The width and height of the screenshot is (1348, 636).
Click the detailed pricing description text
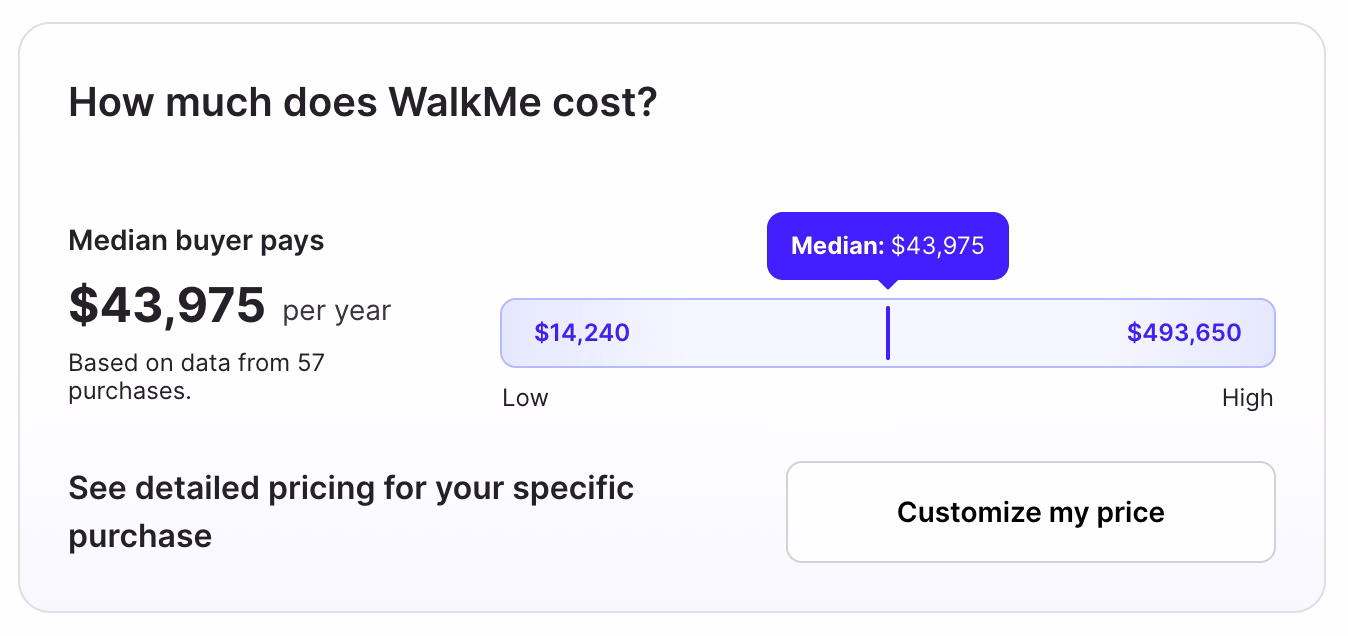(x=351, y=511)
